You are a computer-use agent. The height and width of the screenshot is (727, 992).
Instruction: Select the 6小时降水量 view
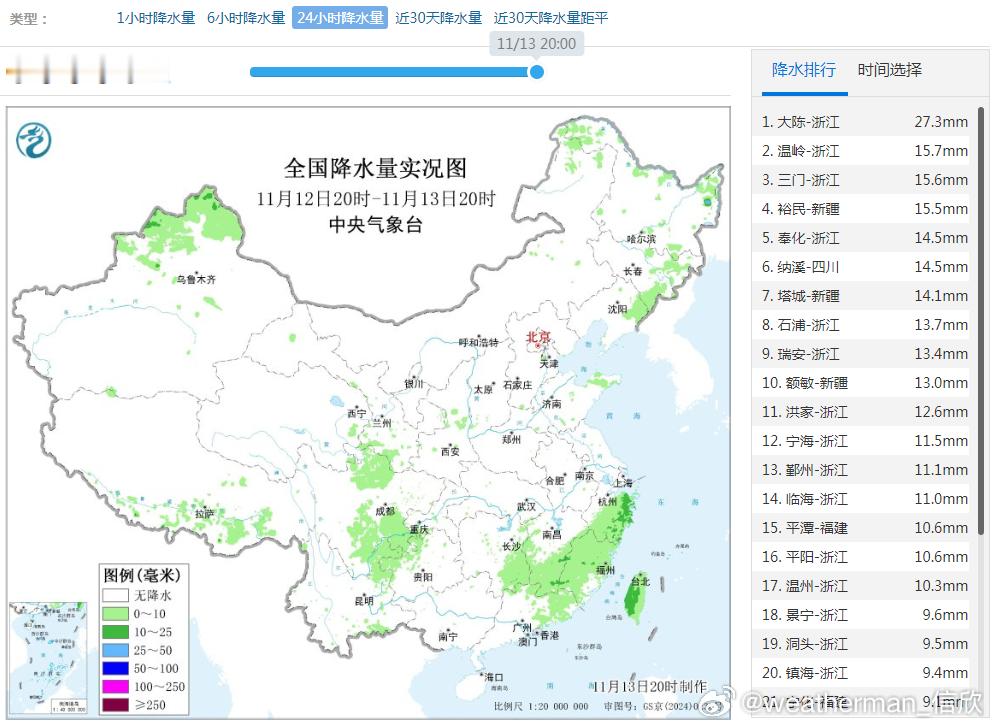[243, 17]
